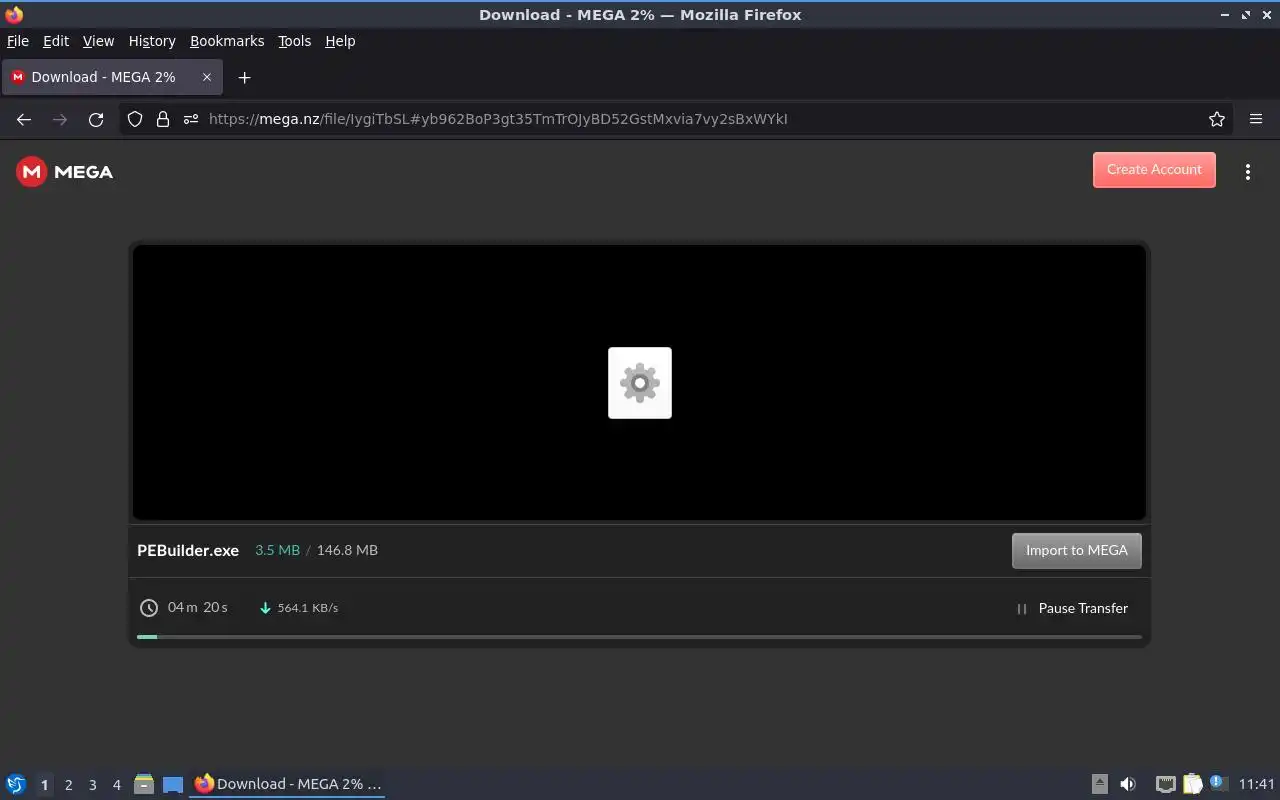The width and height of the screenshot is (1280, 800).
Task: Click the clock time remaining icon
Action: [x=149, y=608]
